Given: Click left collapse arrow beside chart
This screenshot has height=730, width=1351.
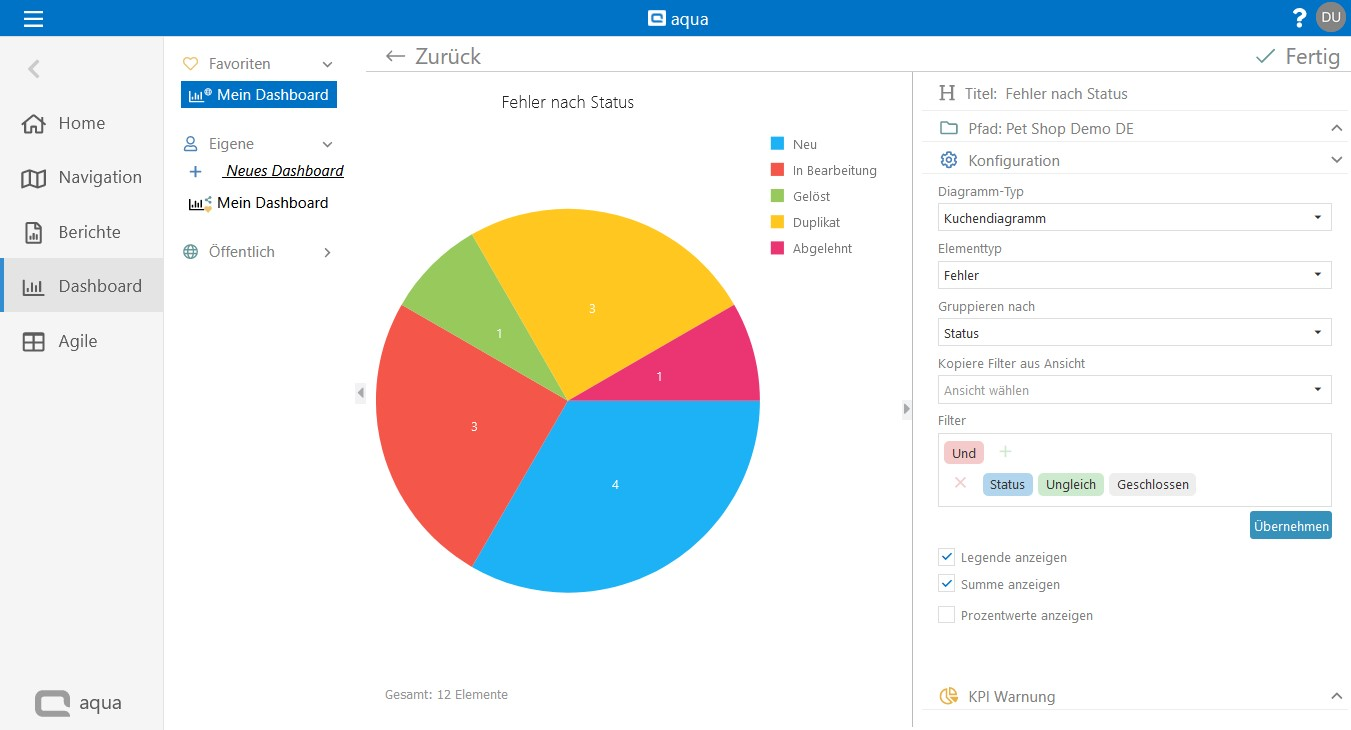Looking at the screenshot, I should [x=360, y=394].
